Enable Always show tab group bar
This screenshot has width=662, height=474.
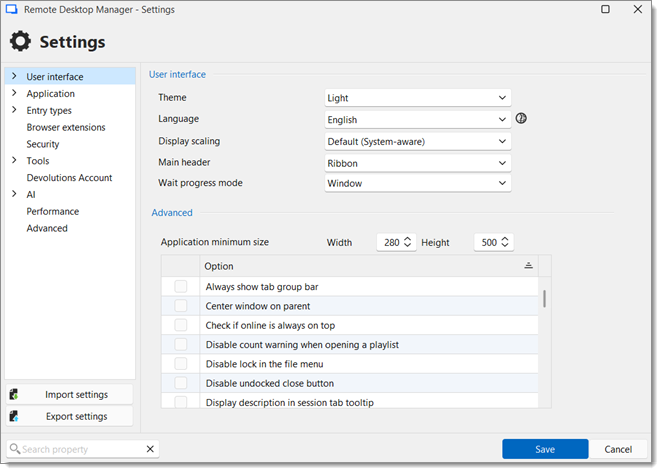click(181, 287)
